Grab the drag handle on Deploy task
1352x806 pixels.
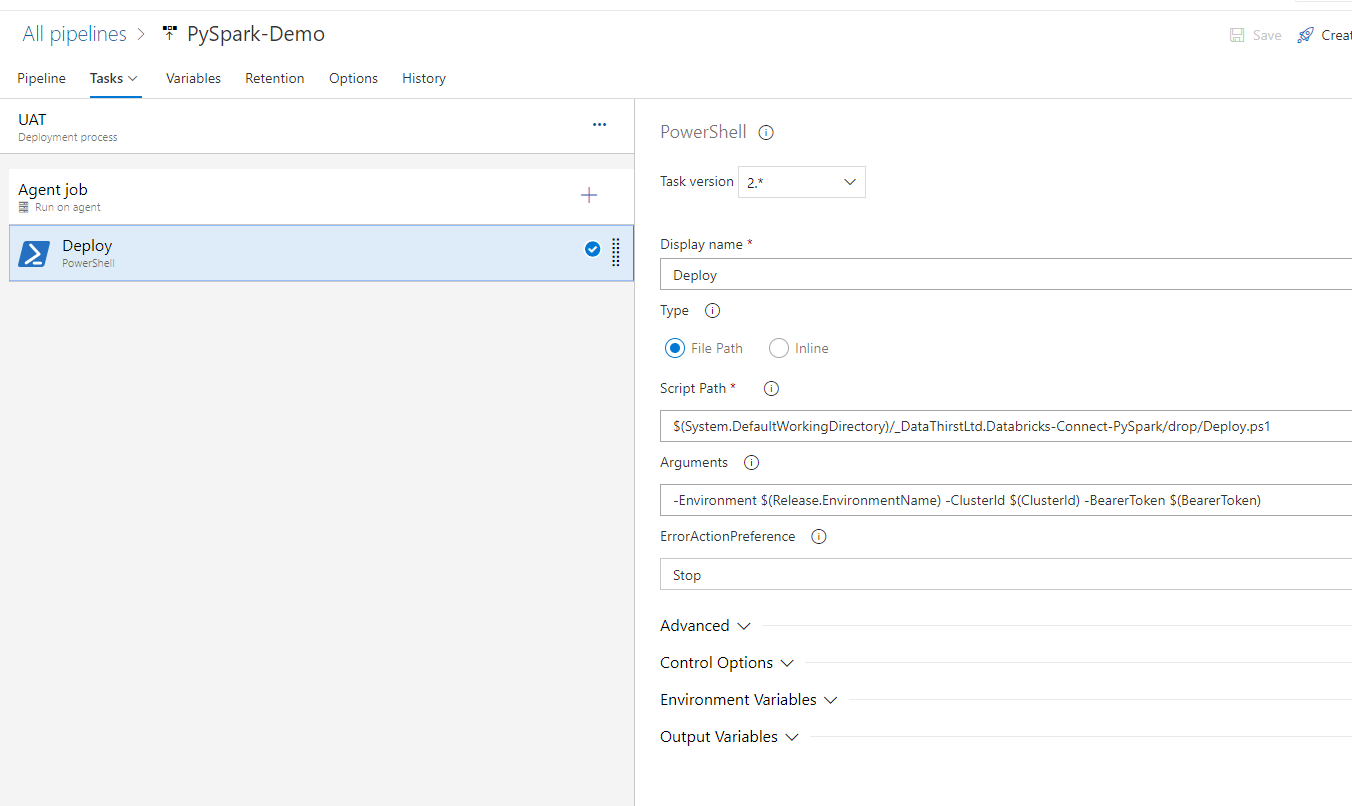615,253
